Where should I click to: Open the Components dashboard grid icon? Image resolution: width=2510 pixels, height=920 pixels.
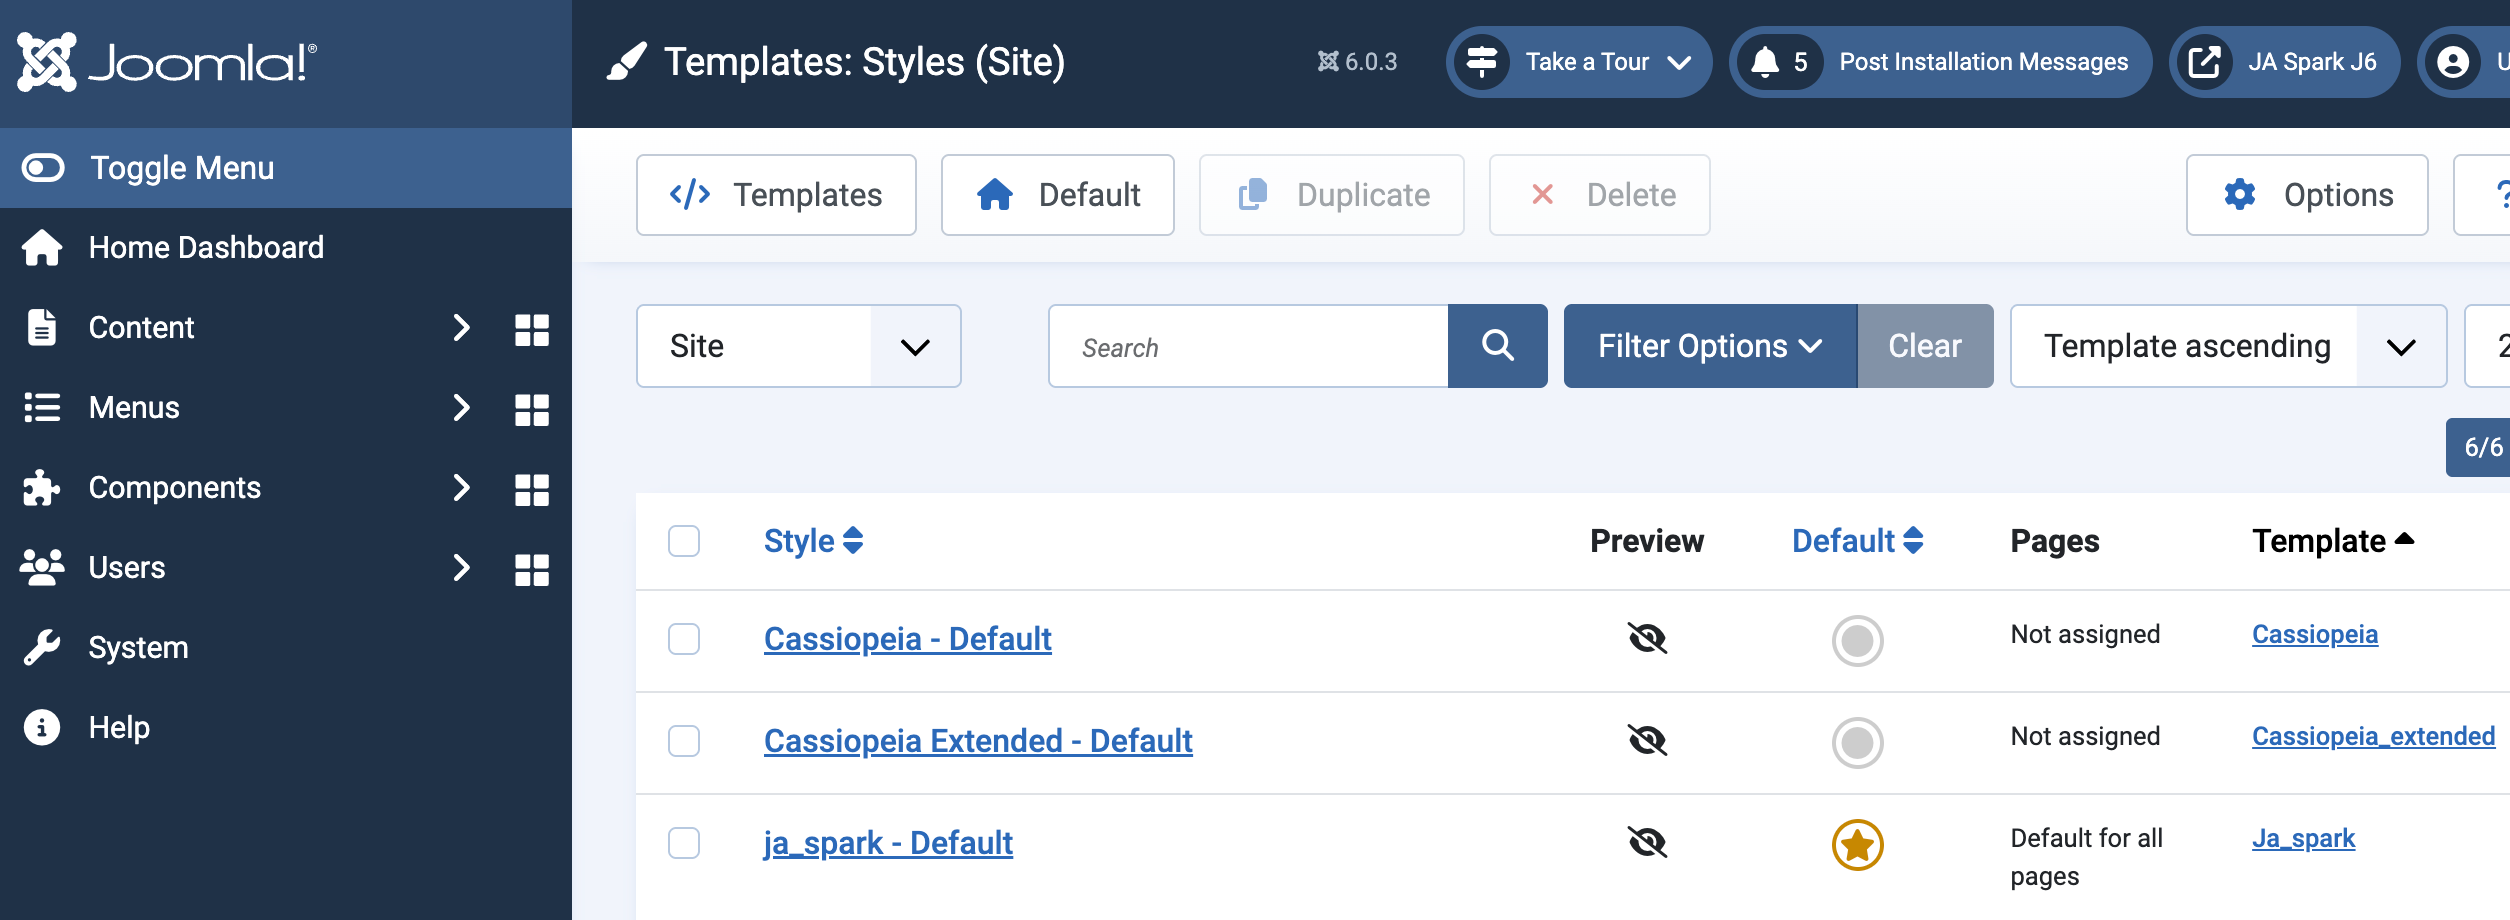(531, 491)
